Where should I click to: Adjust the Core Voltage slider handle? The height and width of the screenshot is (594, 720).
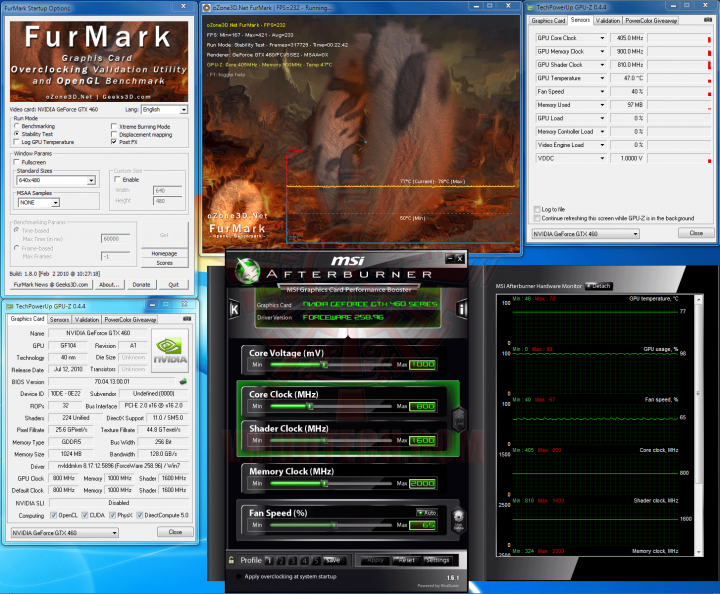[324, 364]
